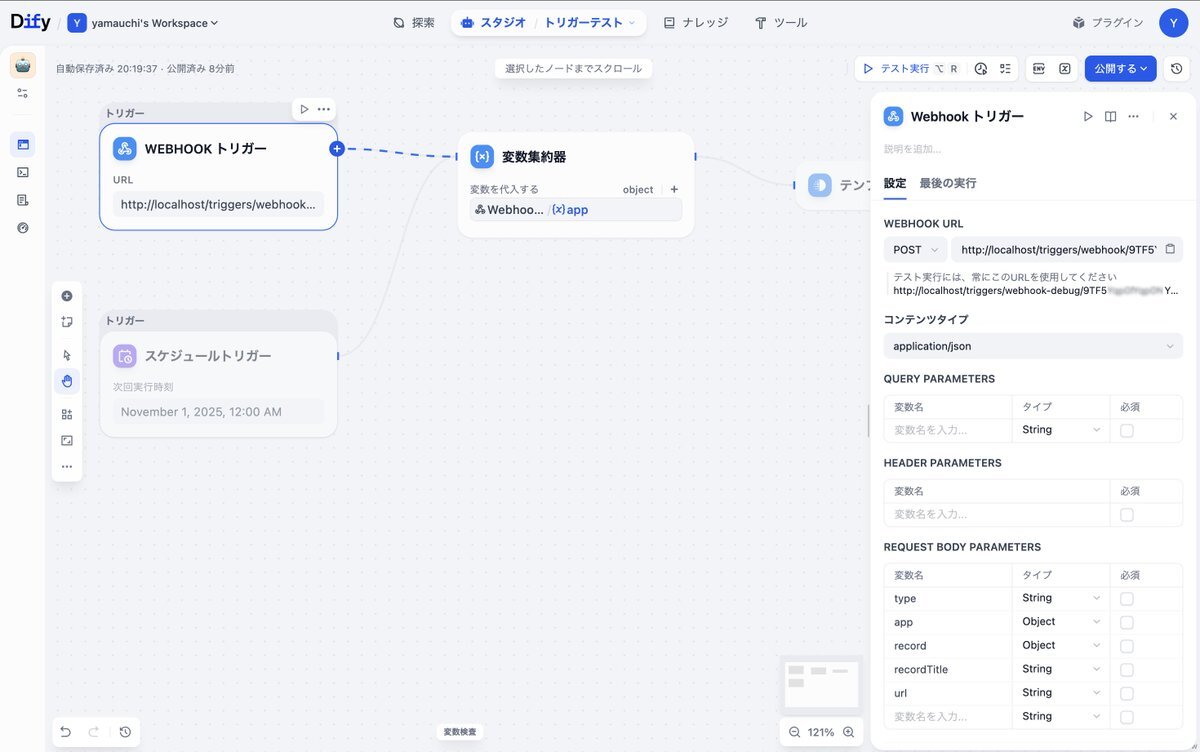Open the 探索 Explore tab
This screenshot has width=1200, height=752.
tap(414, 22)
